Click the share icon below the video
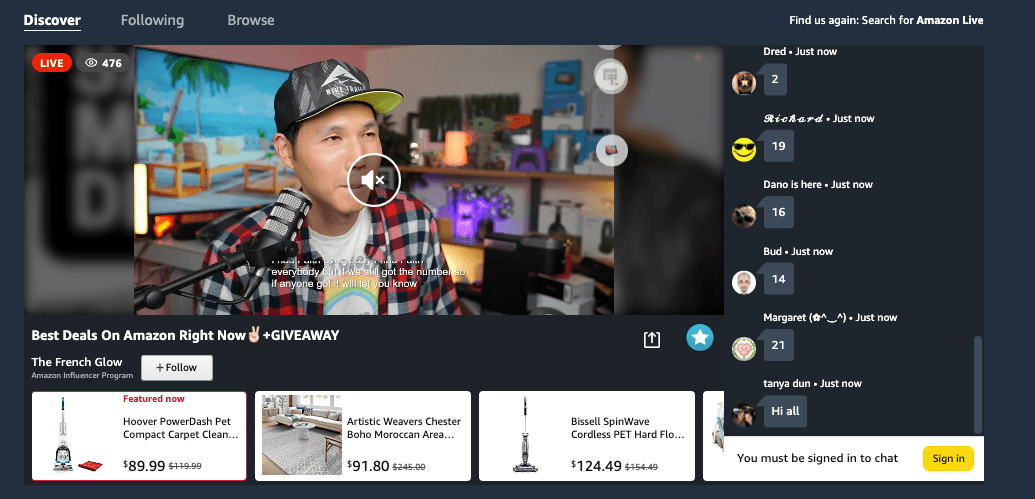 click(x=651, y=339)
